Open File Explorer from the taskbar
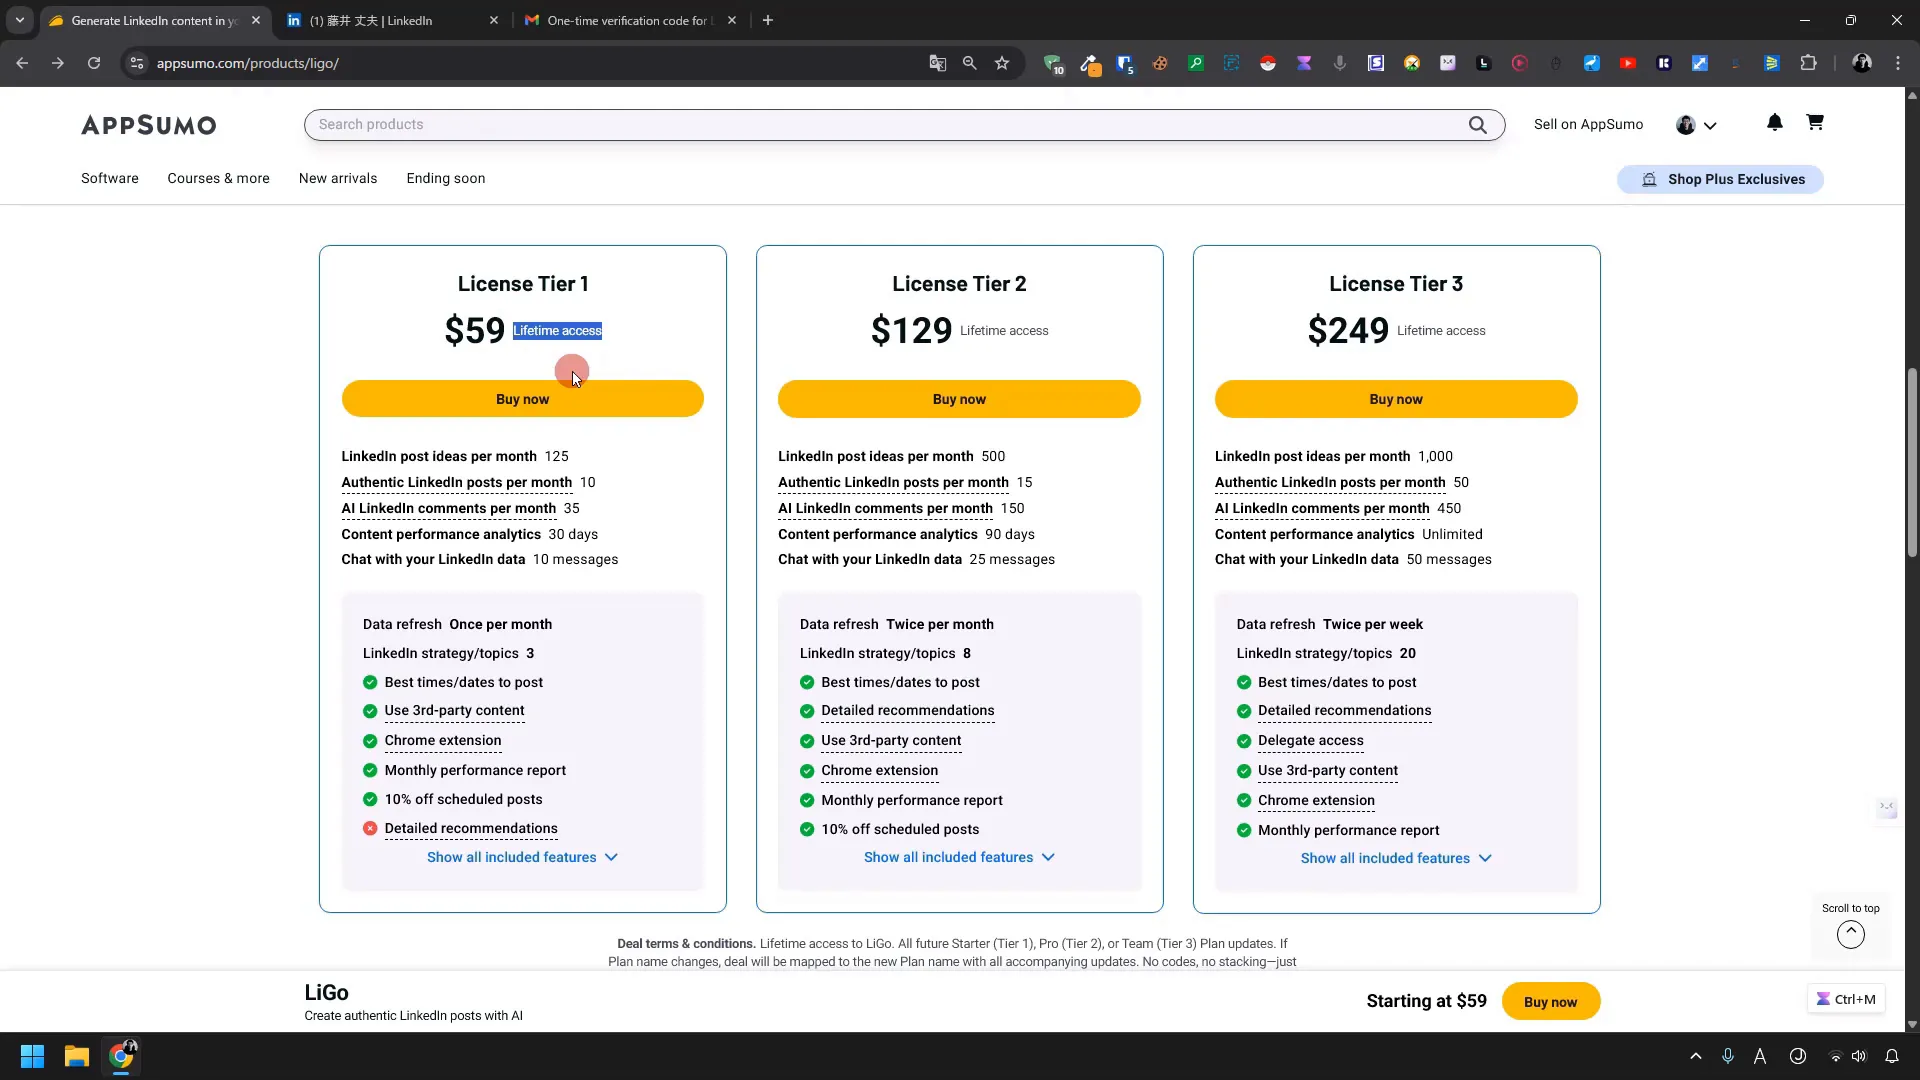 coord(77,1056)
